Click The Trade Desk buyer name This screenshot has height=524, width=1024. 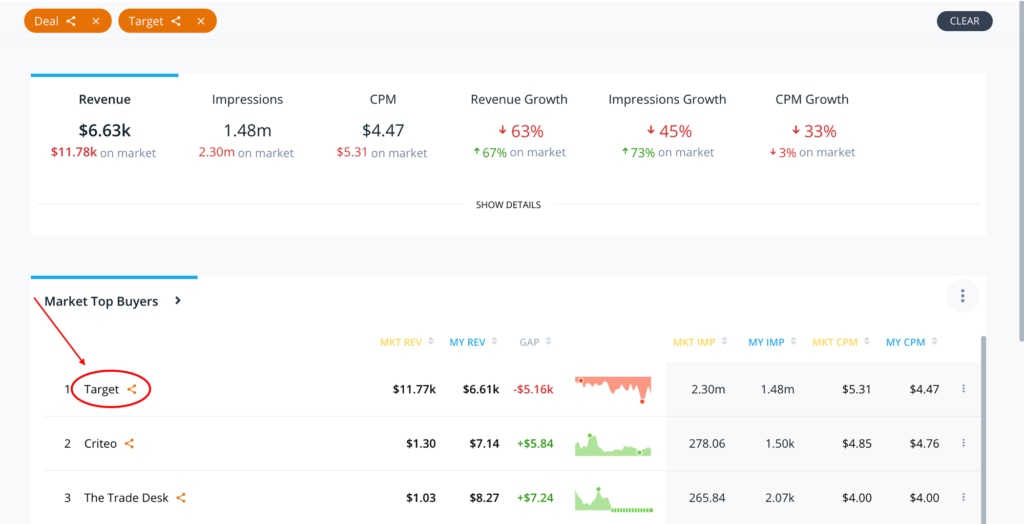click(x=126, y=498)
